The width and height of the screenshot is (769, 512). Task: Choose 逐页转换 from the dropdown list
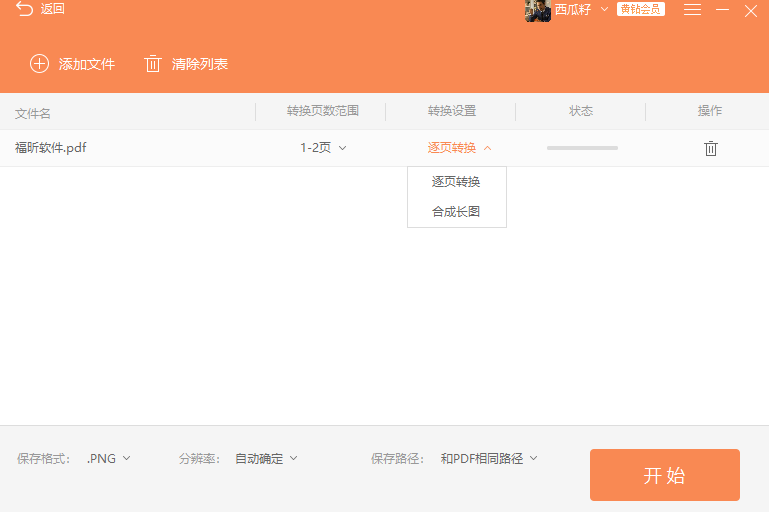456,182
